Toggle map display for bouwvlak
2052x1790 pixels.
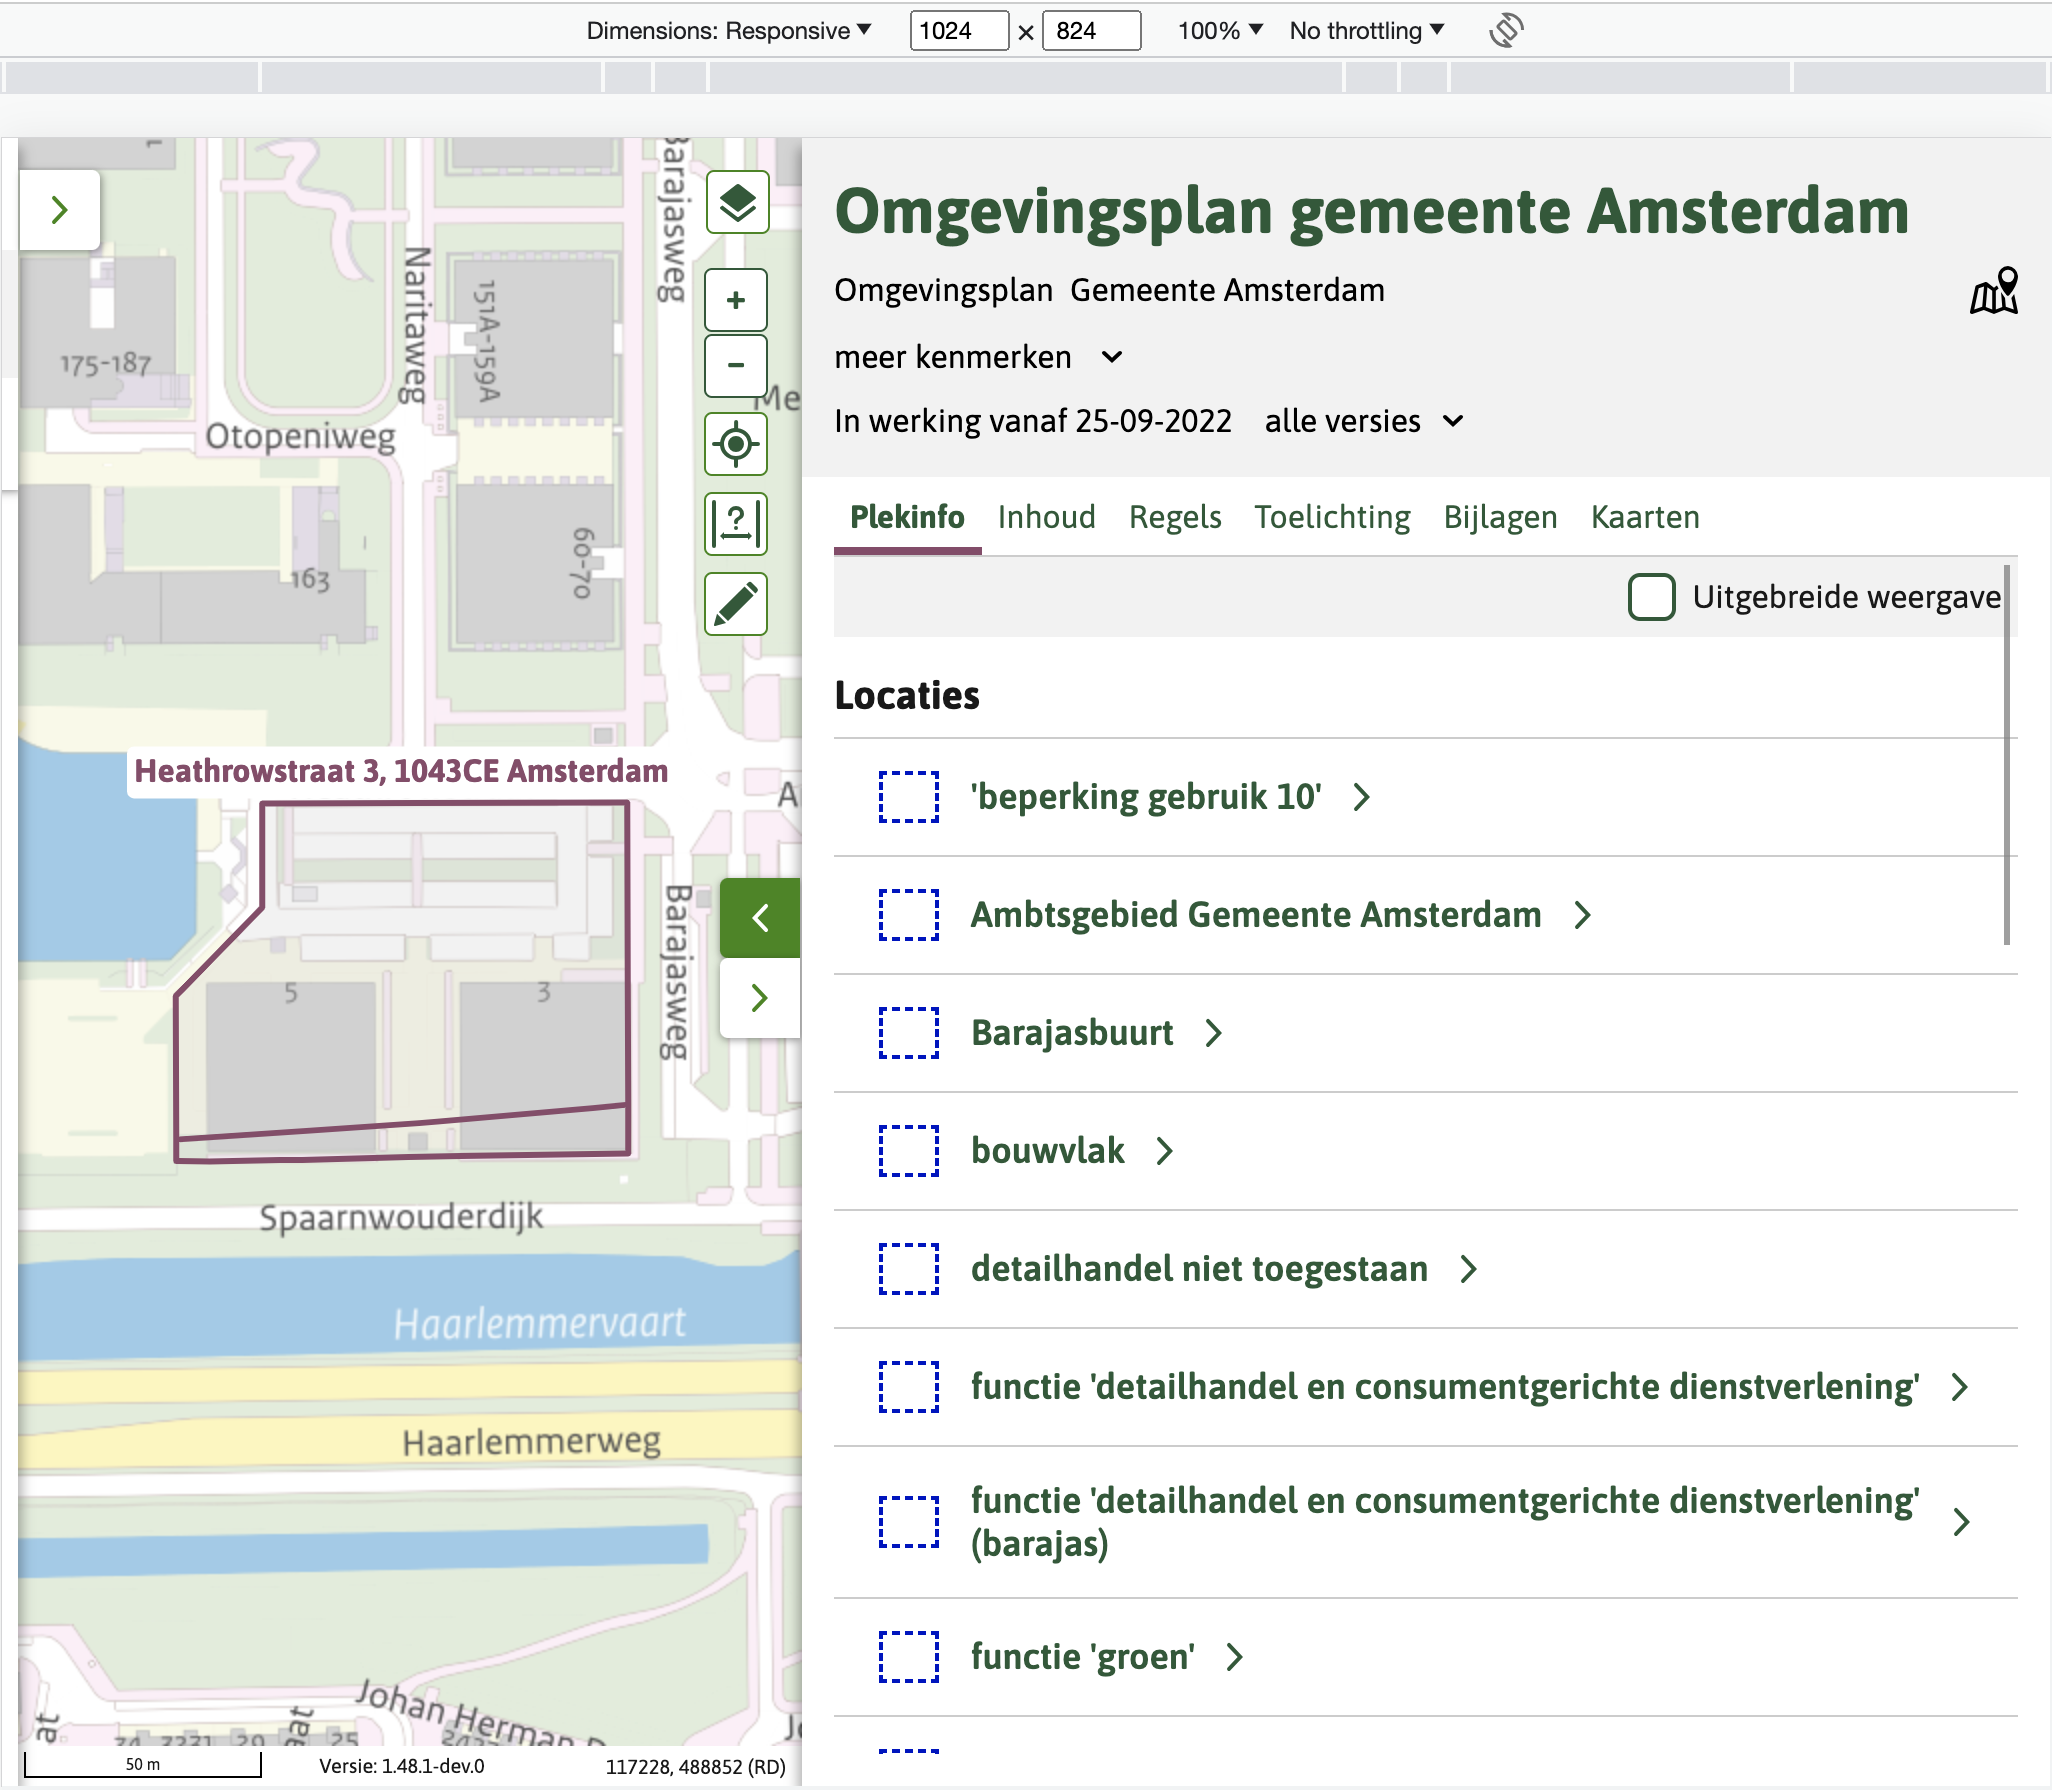909,1151
